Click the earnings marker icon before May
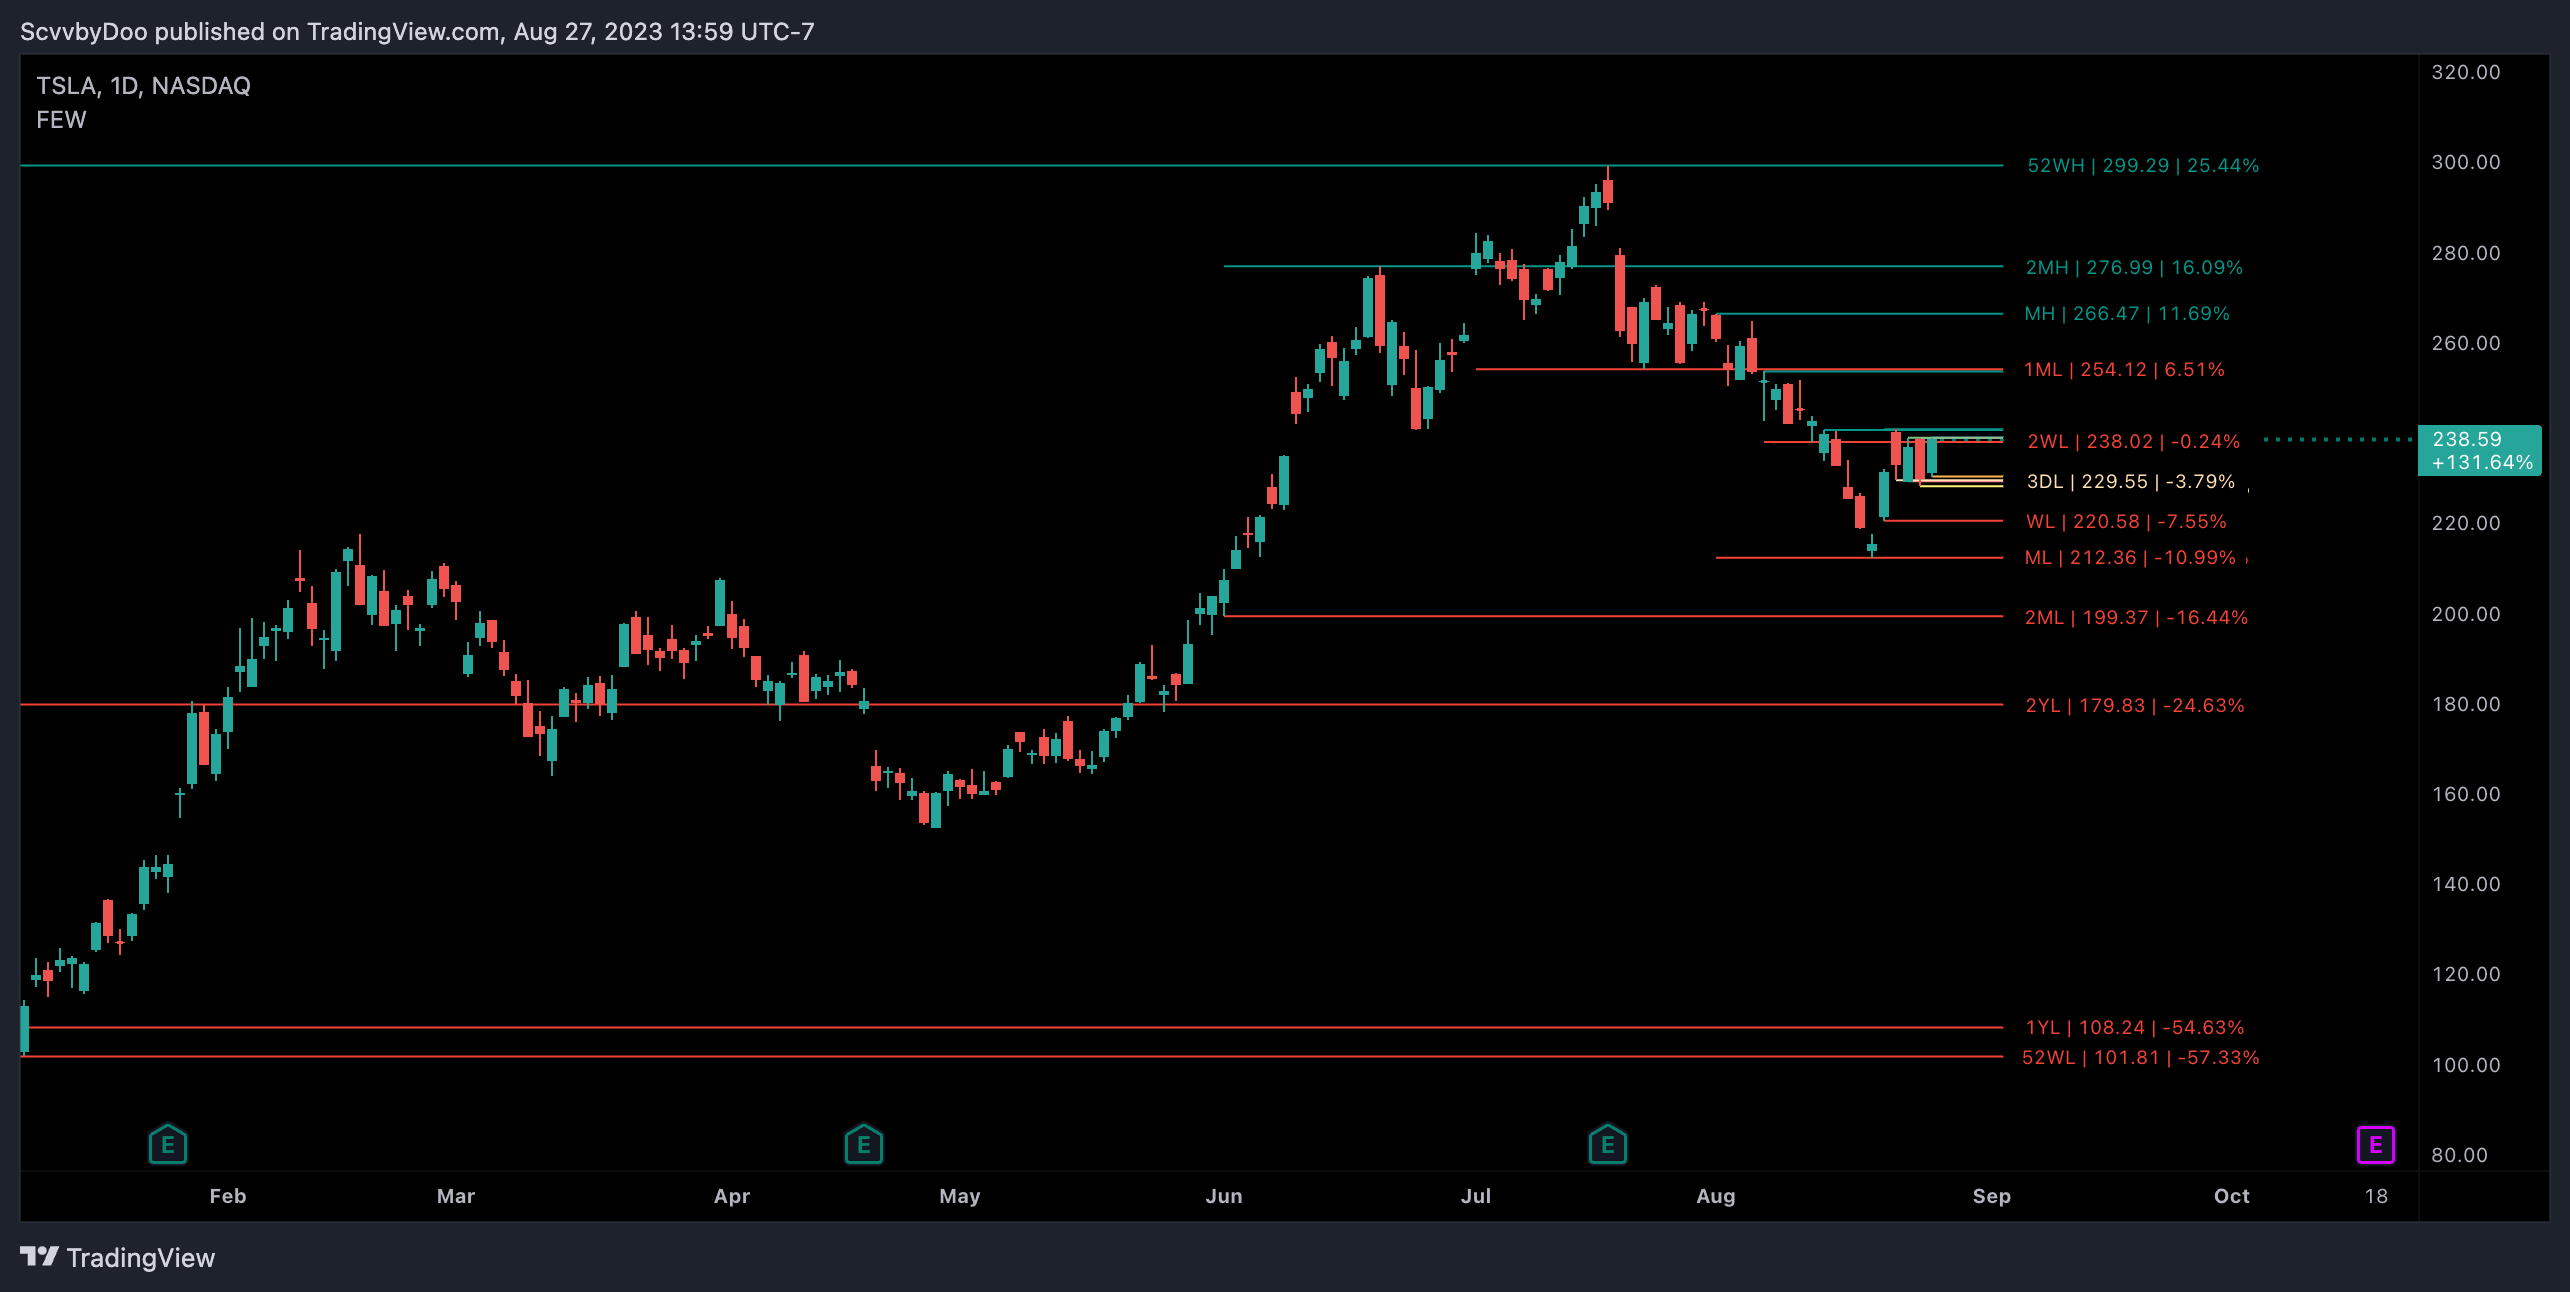This screenshot has height=1292, width=2570. [864, 1144]
